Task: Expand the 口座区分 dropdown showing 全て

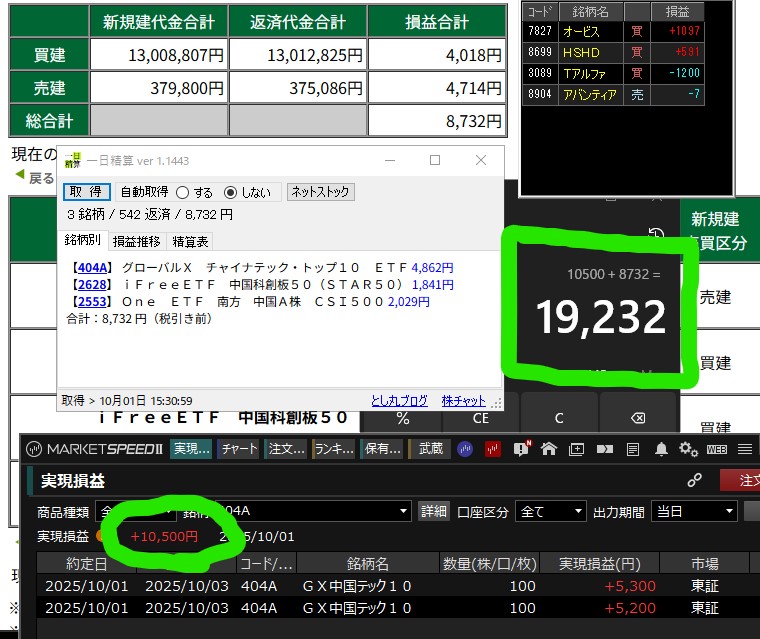Action: pos(550,511)
